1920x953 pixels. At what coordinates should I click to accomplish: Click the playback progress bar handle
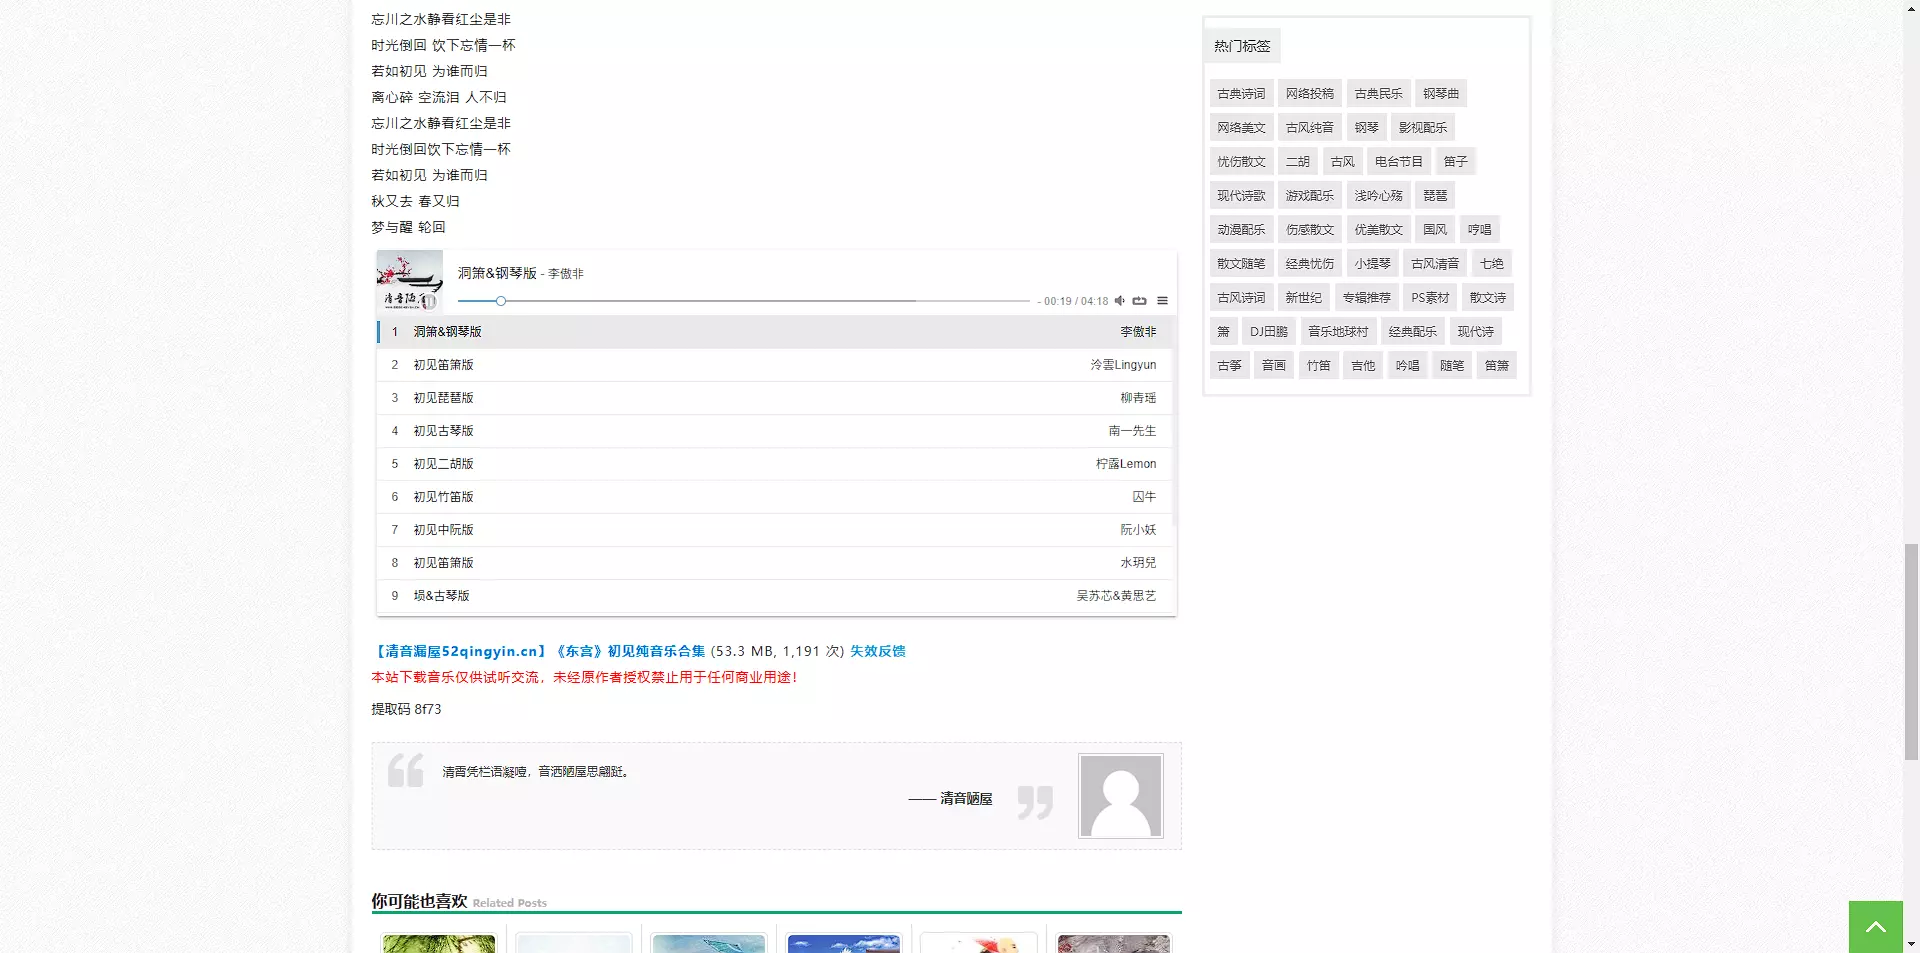tap(501, 301)
